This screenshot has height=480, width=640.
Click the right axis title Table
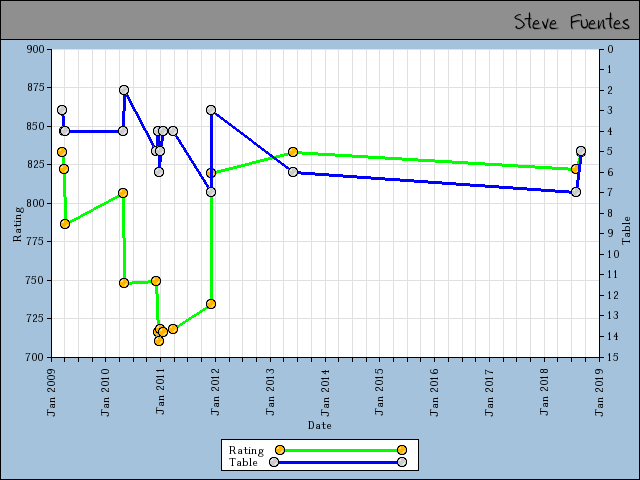point(626,230)
